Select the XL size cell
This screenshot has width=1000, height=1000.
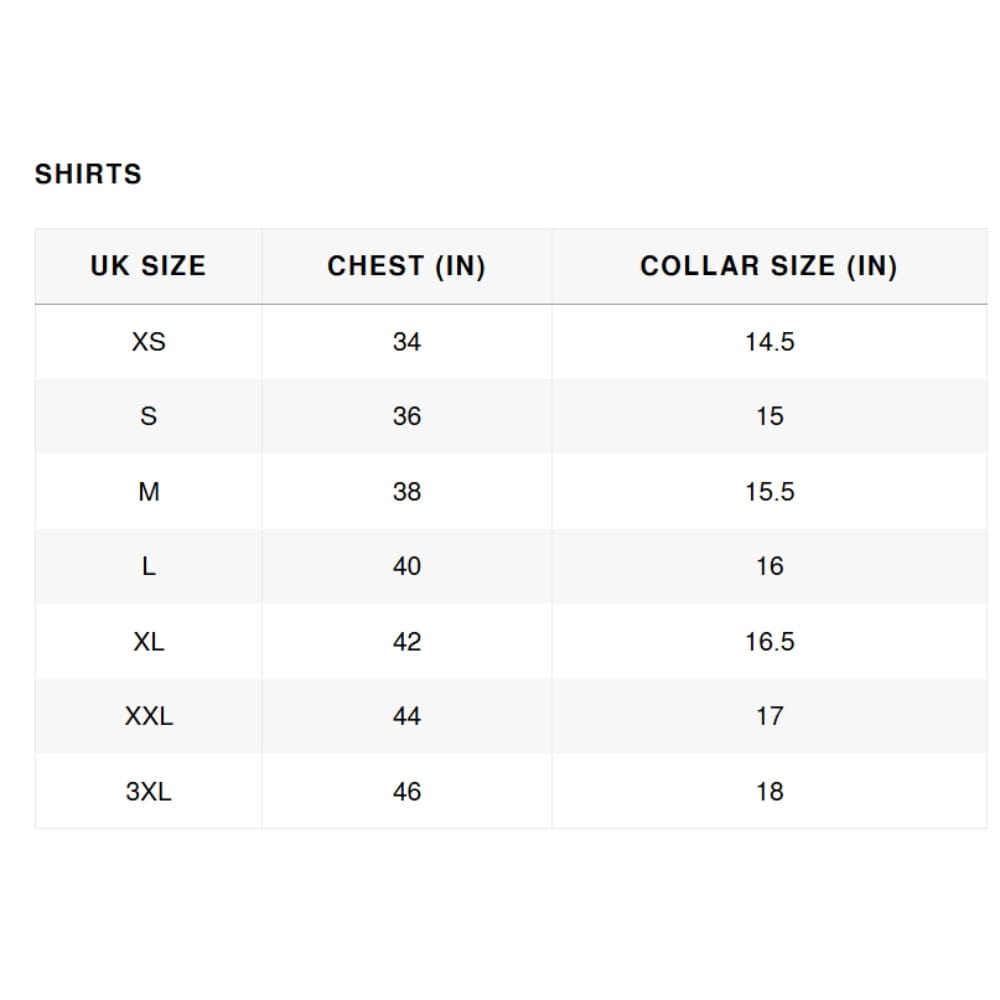click(x=148, y=642)
